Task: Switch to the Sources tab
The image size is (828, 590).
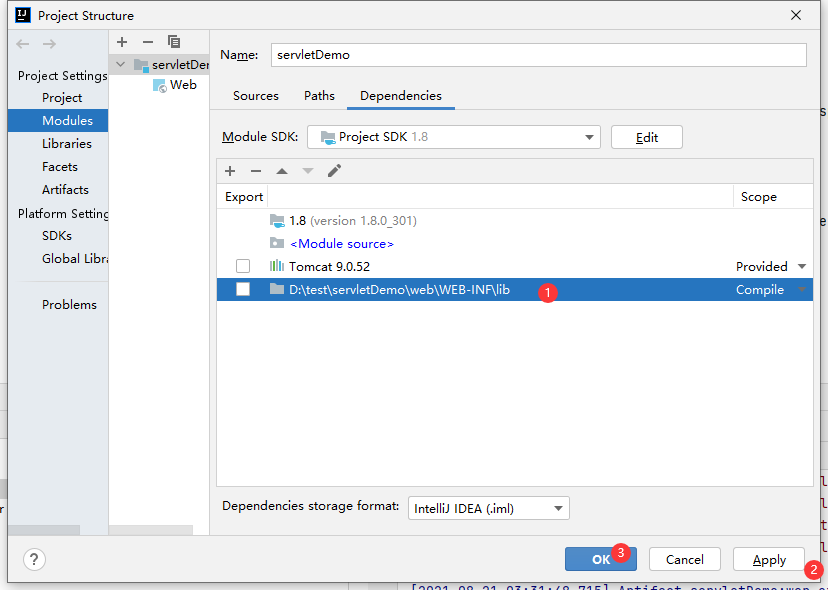Action: coord(256,96)
